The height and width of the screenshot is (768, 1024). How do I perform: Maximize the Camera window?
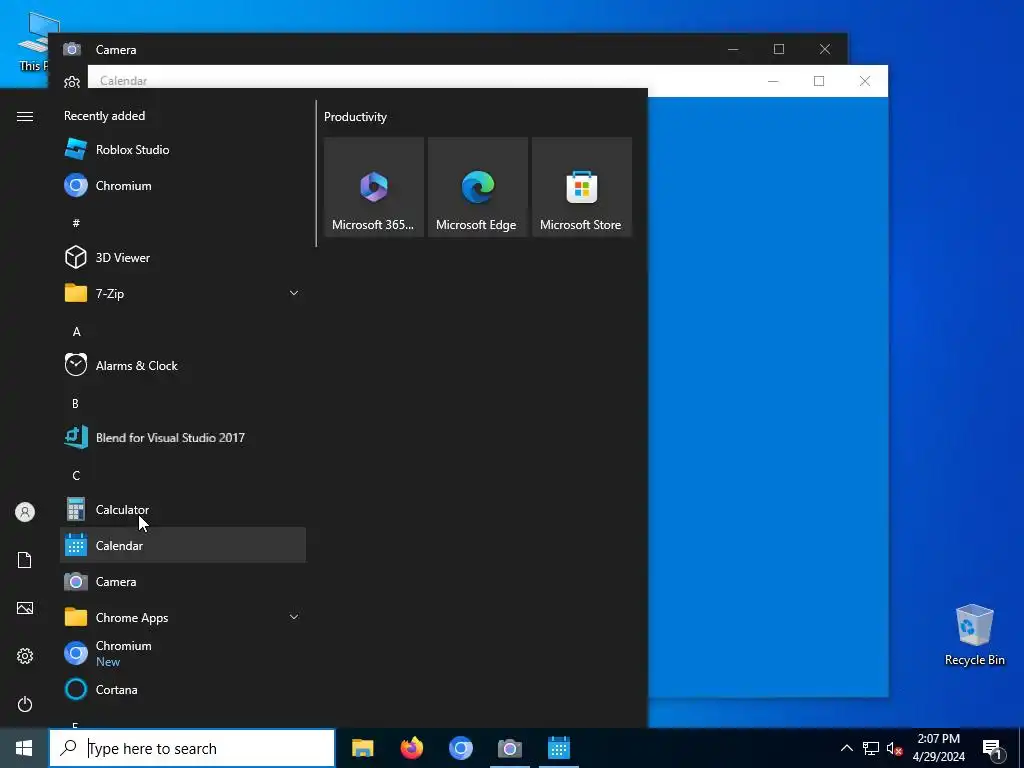point(779,49)
